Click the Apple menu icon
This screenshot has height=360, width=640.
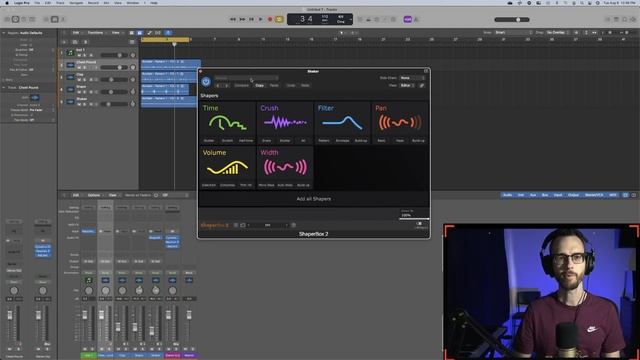[x=7, y=3]
